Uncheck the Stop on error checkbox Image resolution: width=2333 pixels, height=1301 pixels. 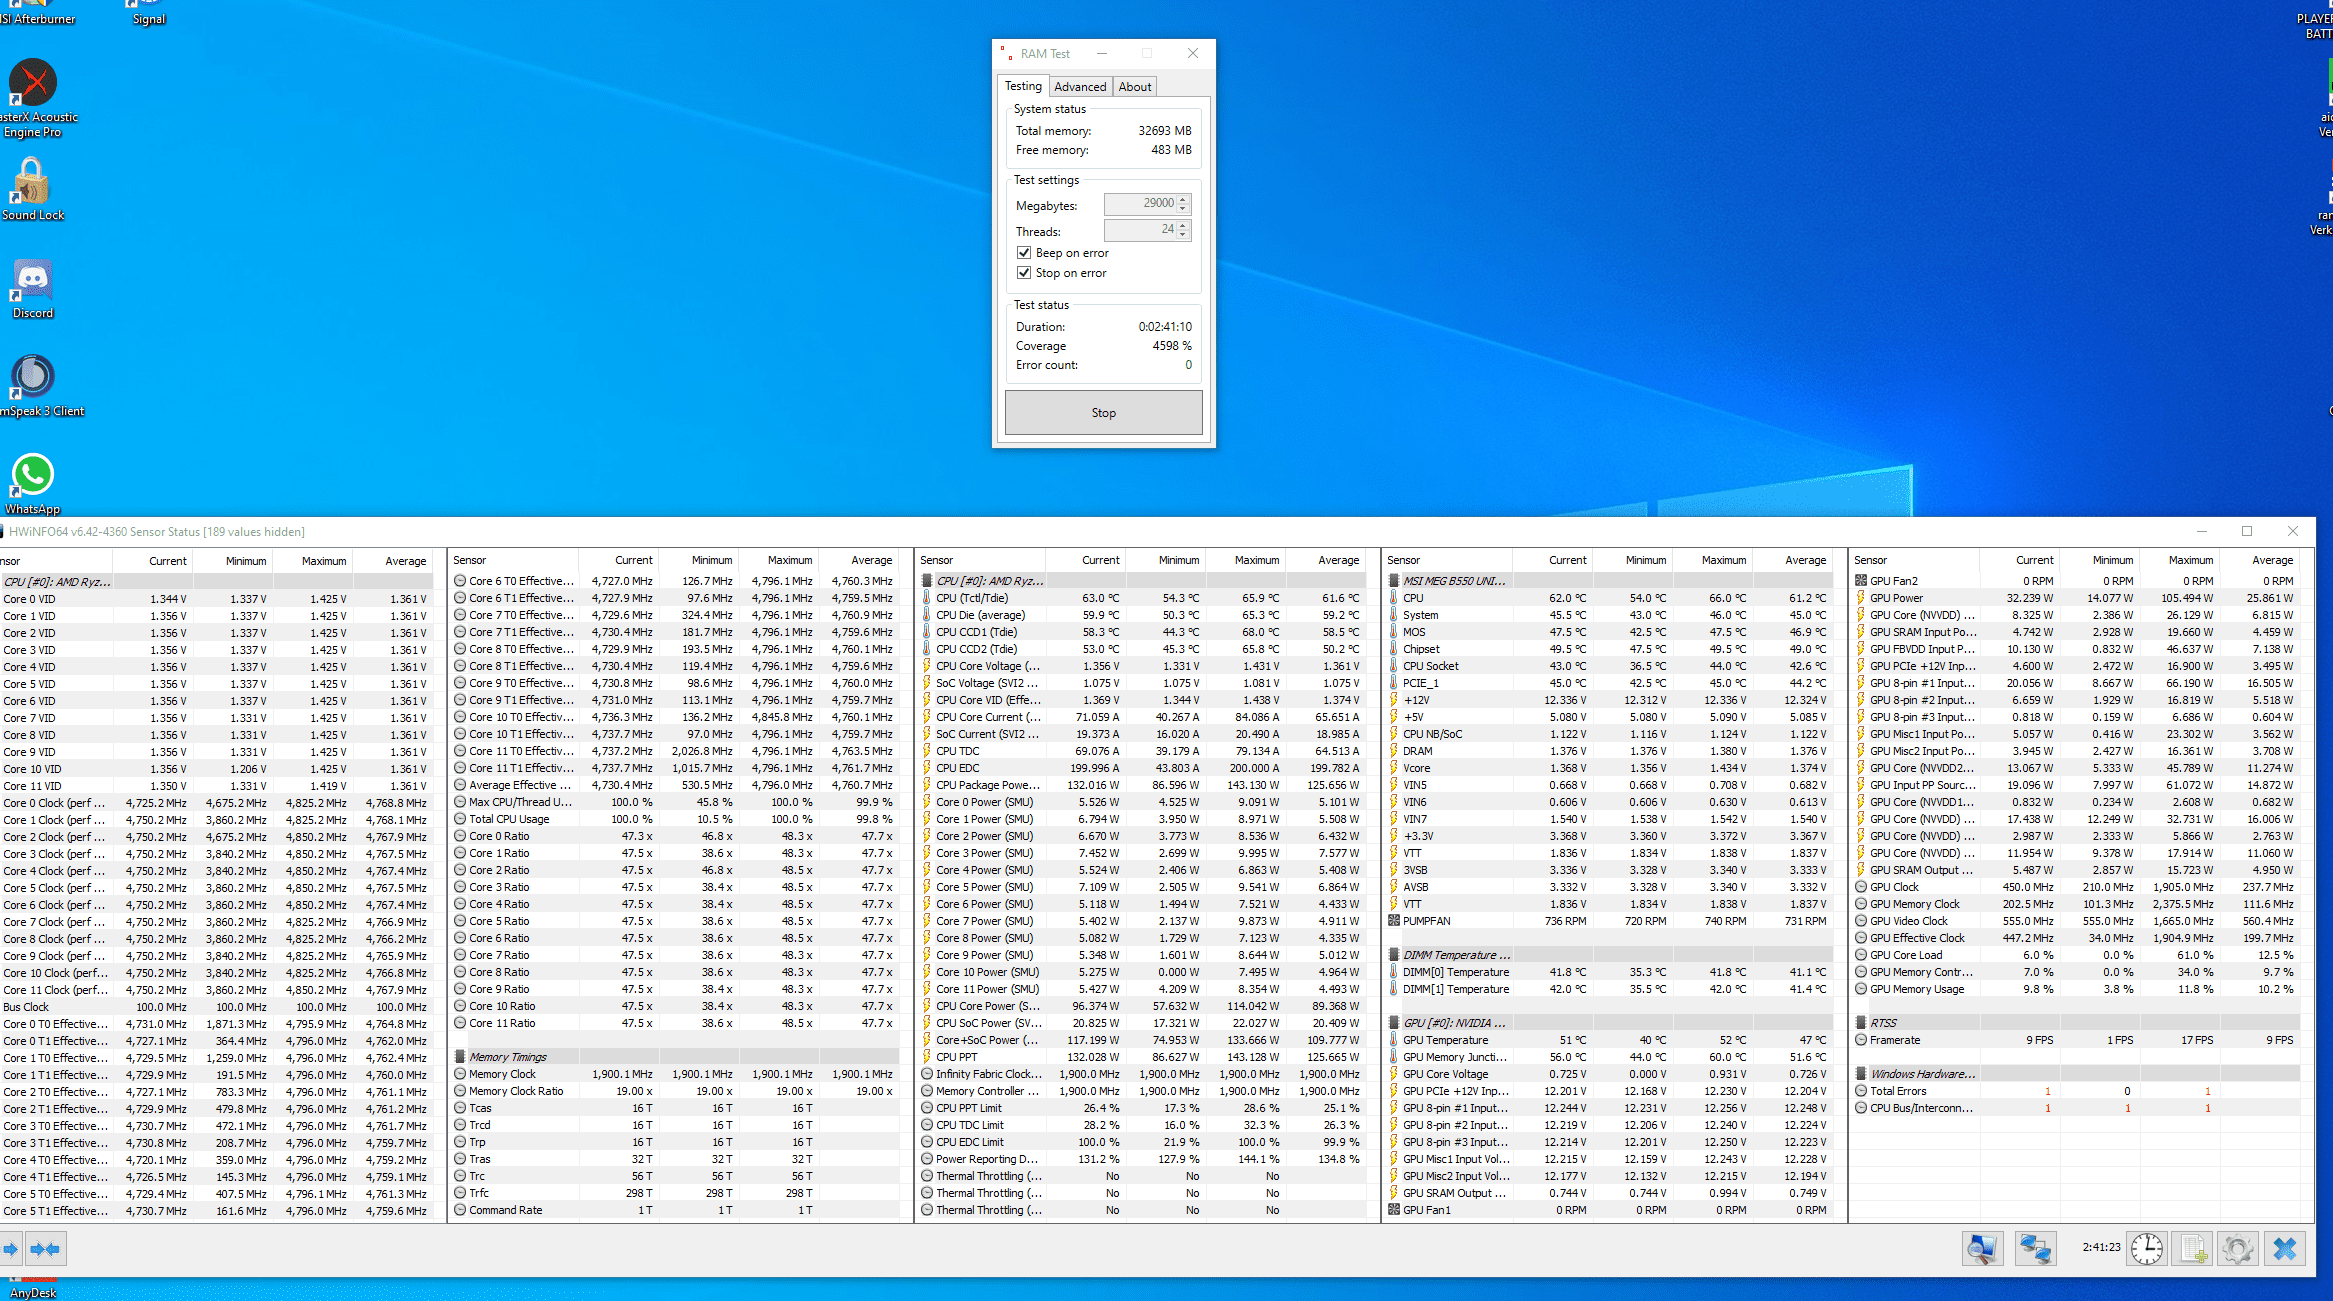point(1024,273)
